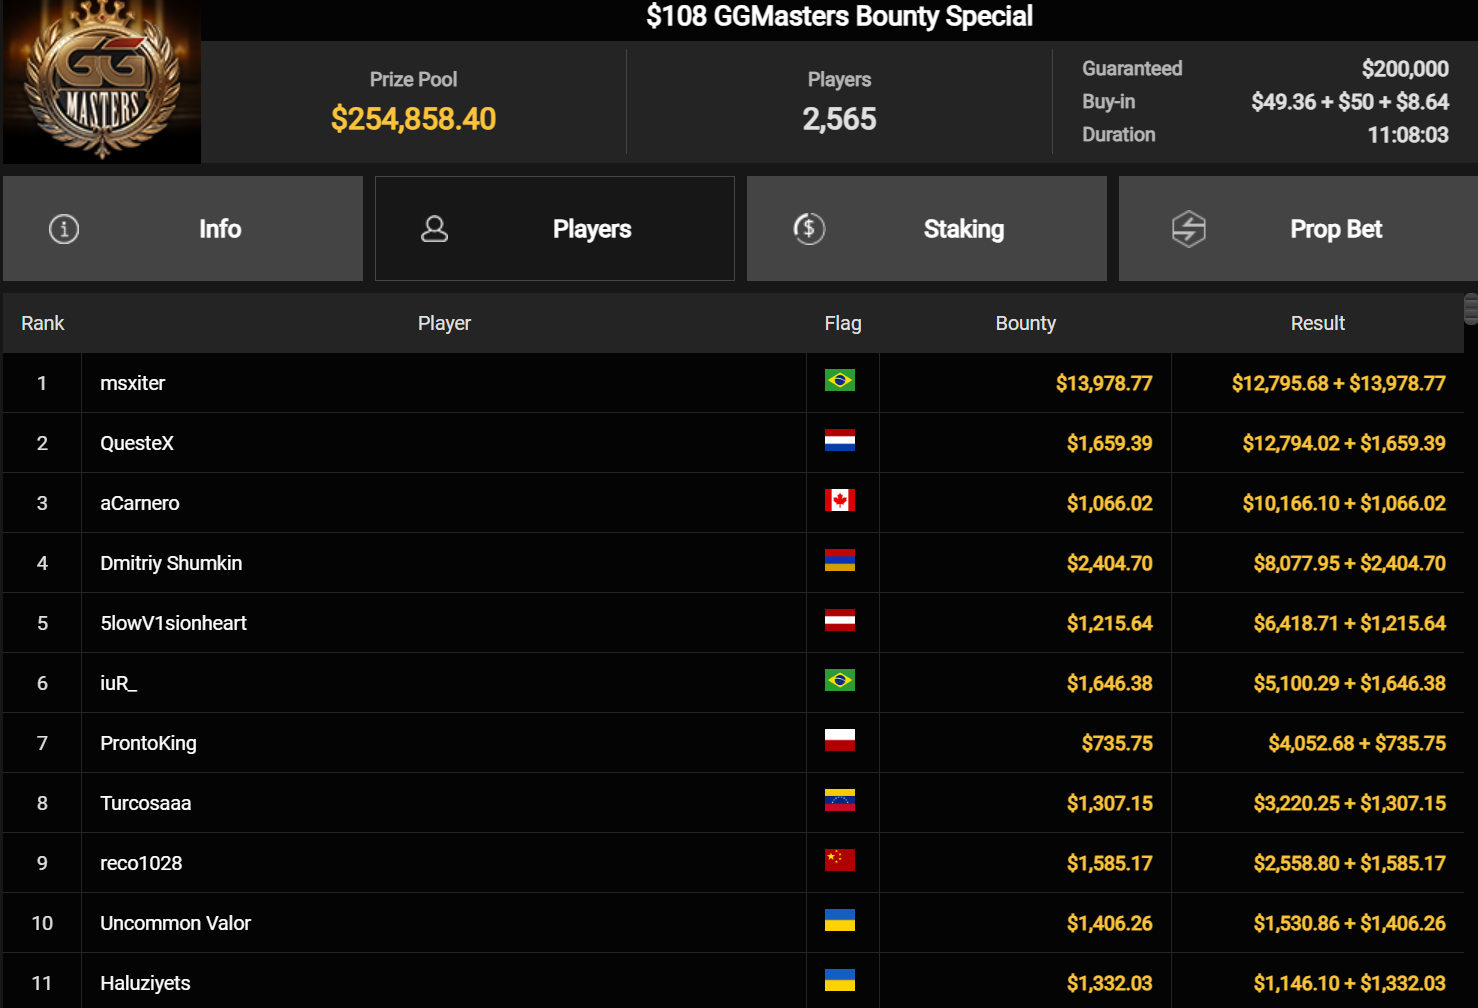Select player iuR_
Screen dimensions: 1478x1008
(x=118, y=683)
